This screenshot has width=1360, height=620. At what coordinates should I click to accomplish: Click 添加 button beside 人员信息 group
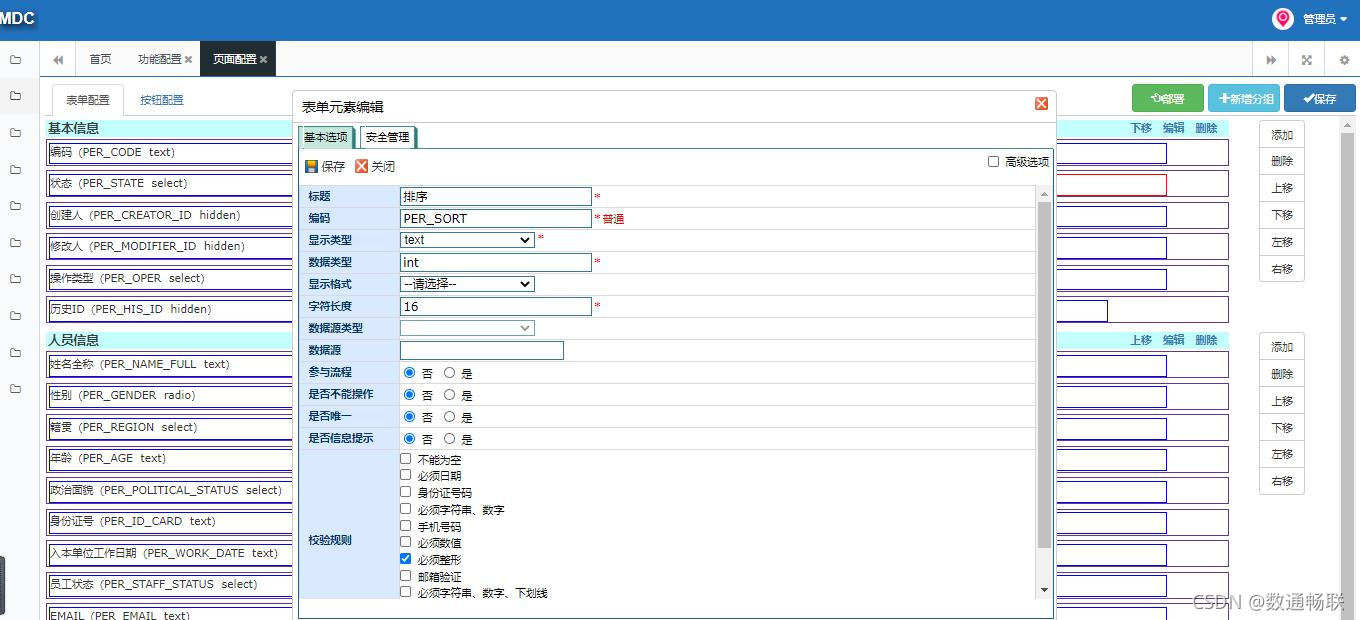(1282, 347)
